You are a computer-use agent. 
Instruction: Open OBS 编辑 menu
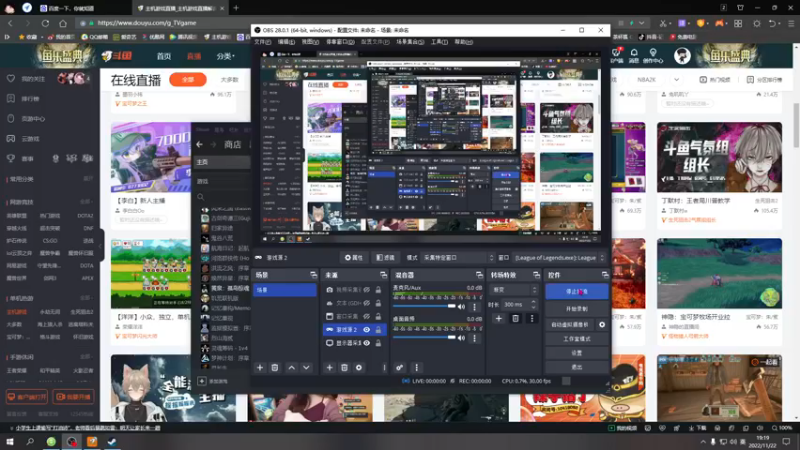(x=286, y=42)
